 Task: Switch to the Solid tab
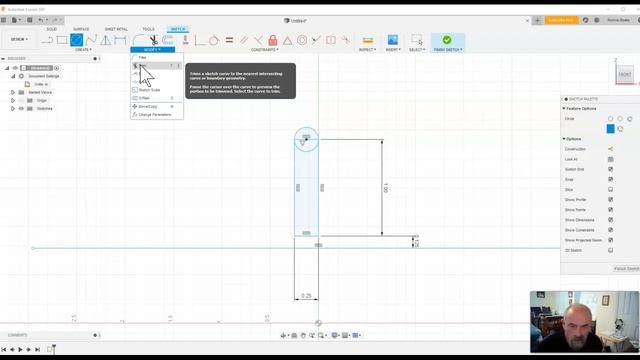click(x=52, y=29)
